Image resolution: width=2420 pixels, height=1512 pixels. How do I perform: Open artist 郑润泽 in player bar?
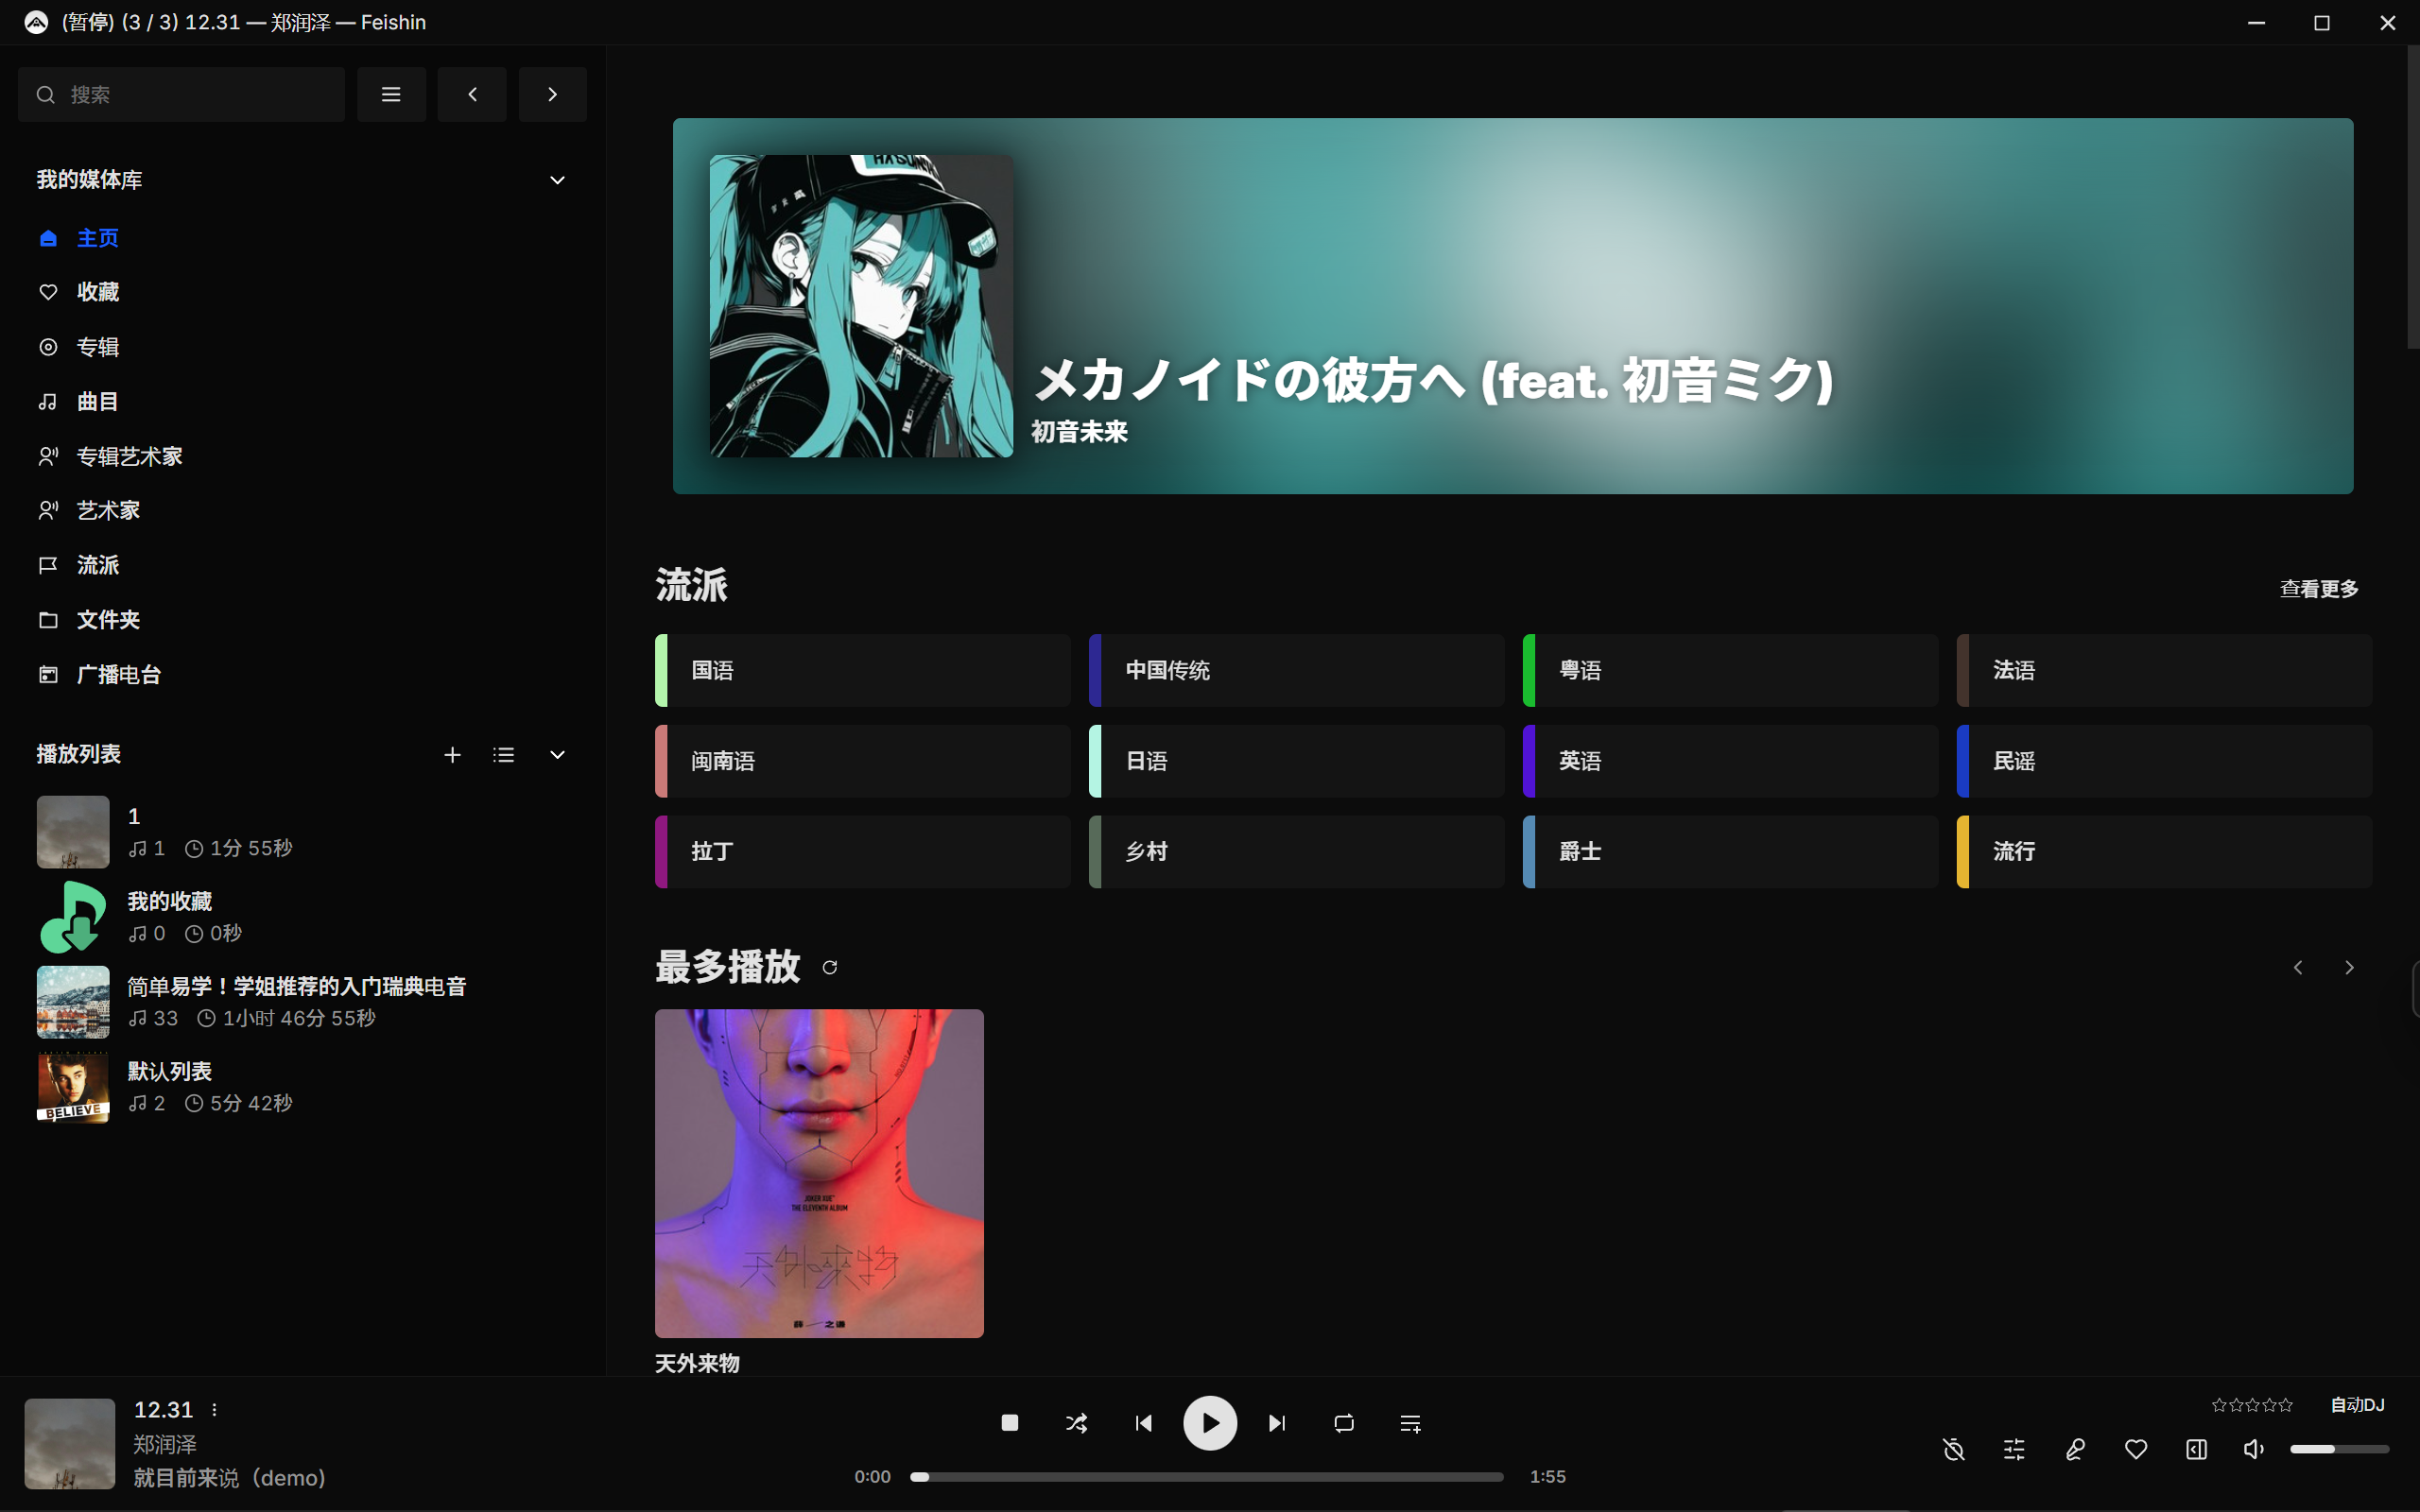[165, 1444]
